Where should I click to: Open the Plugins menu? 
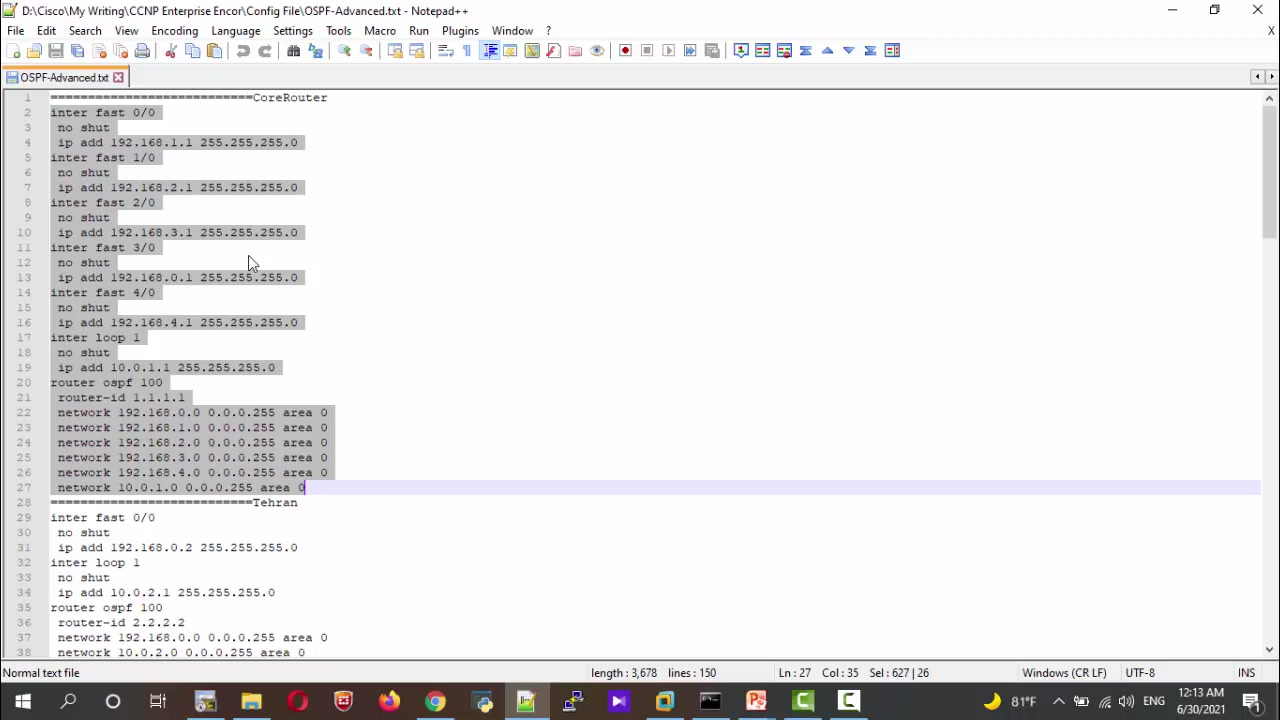point(460,31)
